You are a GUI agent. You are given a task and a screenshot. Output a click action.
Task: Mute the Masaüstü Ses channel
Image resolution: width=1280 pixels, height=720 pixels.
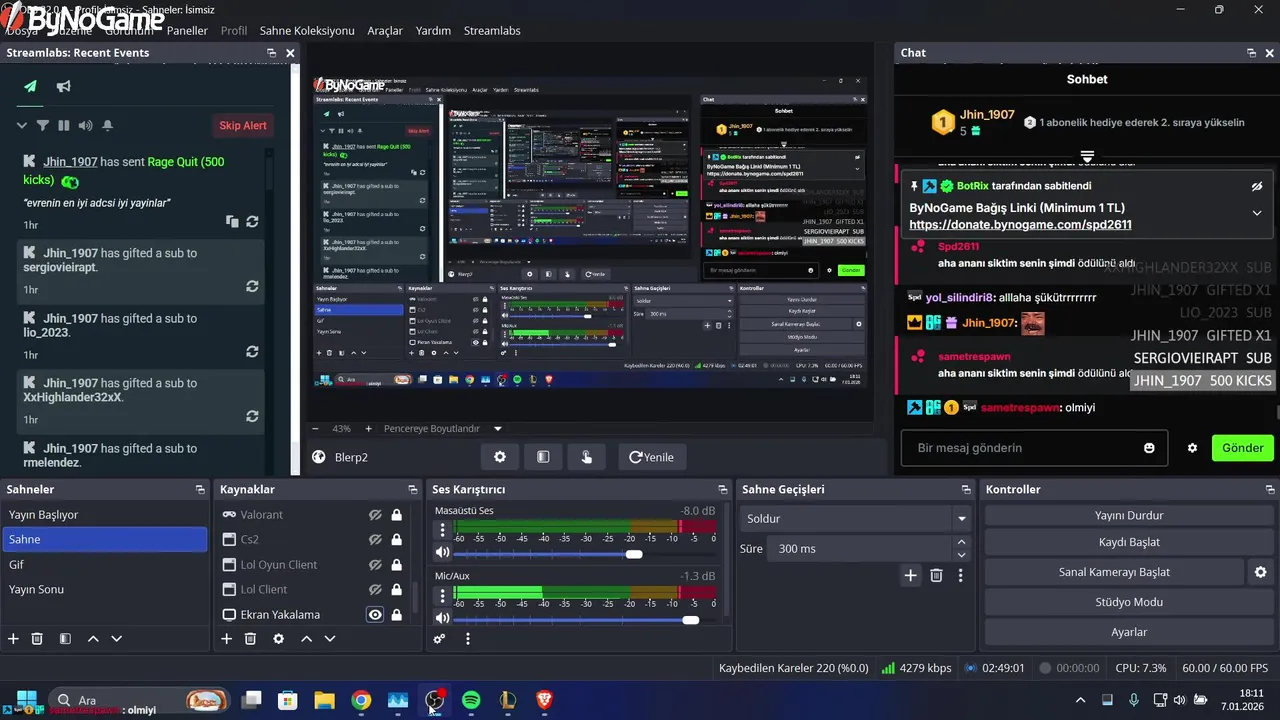(442, 553)
